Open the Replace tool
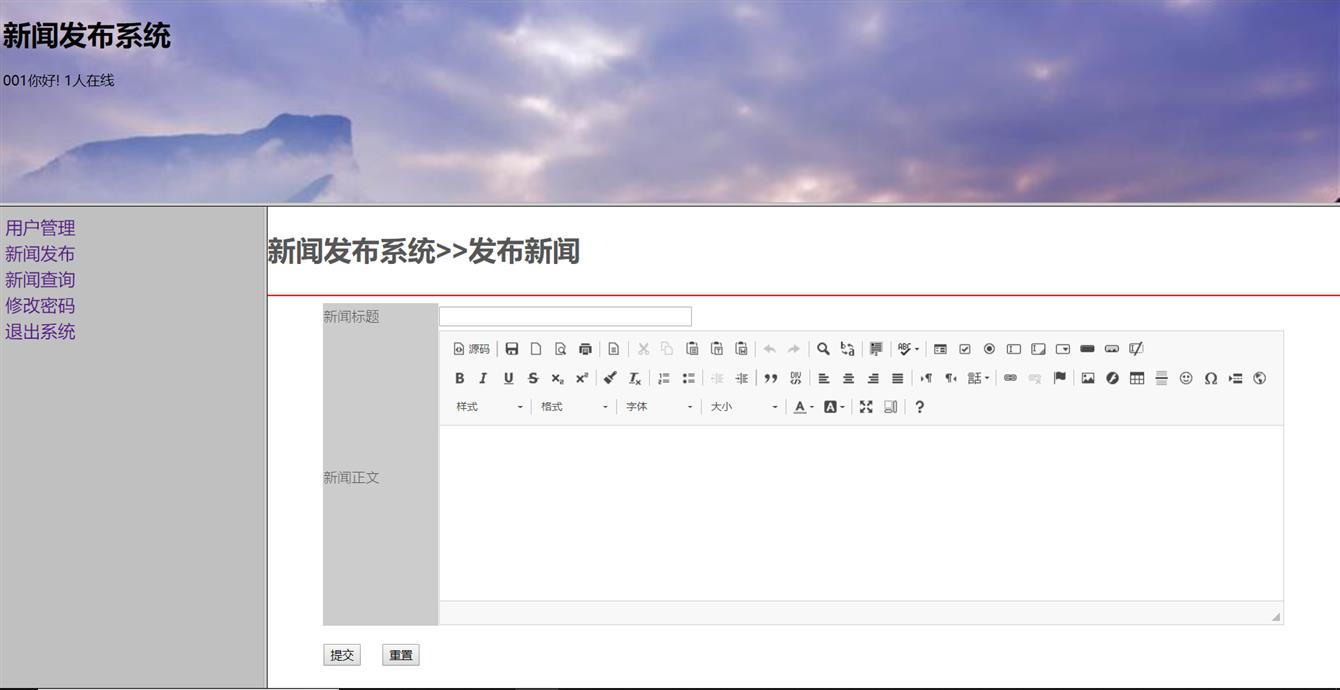This screenshot has height=690, width=1340. click(x=847, y=349)
